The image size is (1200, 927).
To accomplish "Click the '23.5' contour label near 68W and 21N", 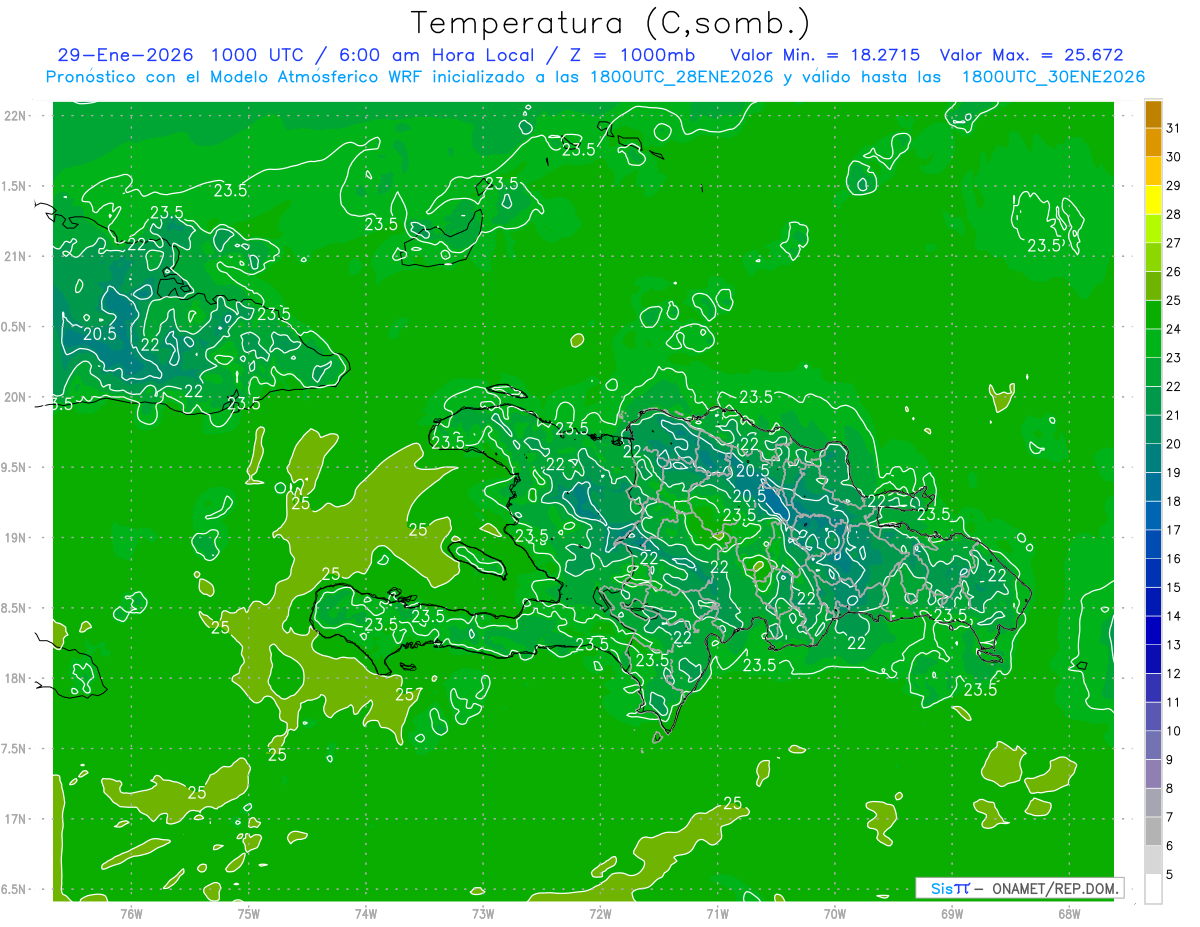I will [1044, 245].
